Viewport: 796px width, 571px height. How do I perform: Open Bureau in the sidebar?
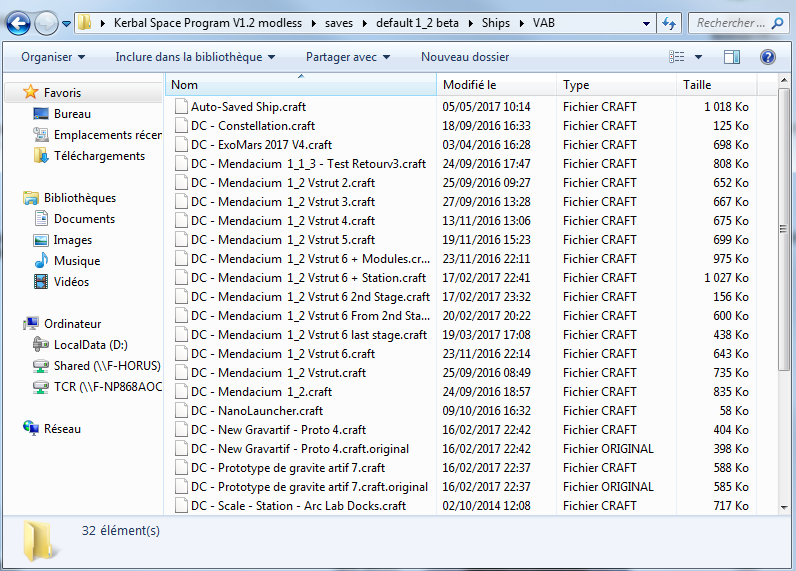pyautogui.click(x=72, y=114)
